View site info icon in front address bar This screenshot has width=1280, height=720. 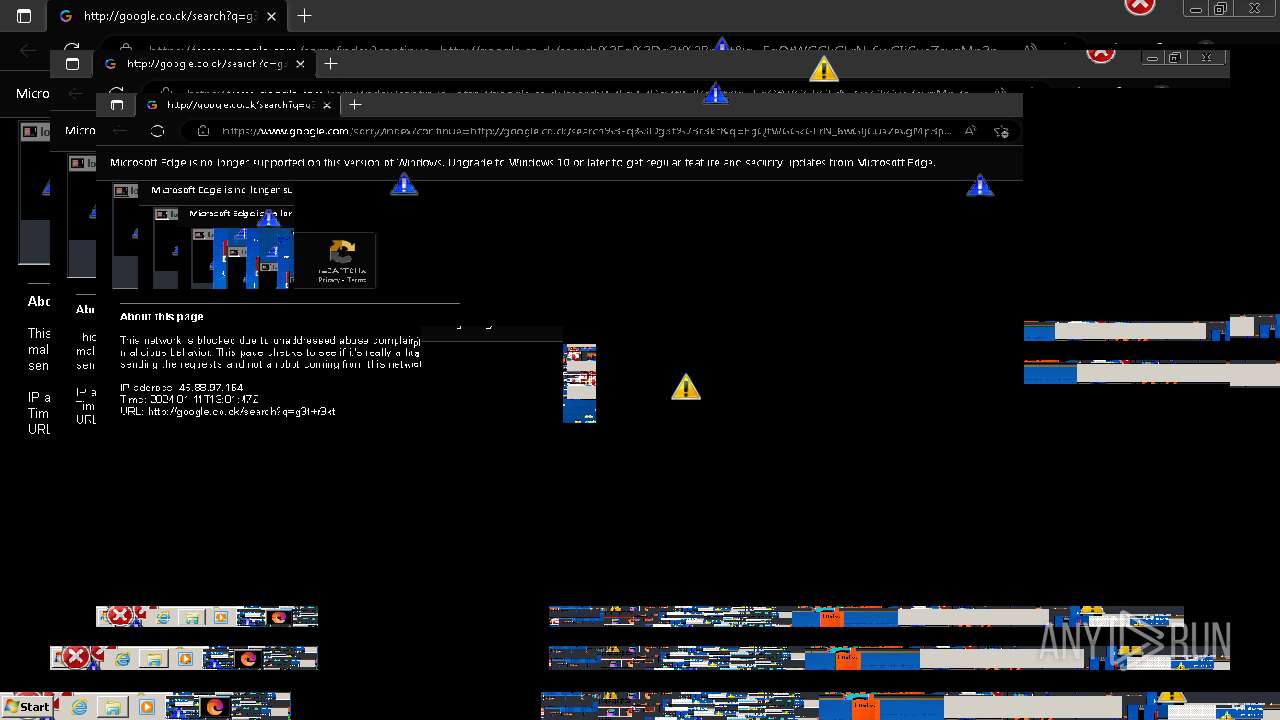click(203, 131)
